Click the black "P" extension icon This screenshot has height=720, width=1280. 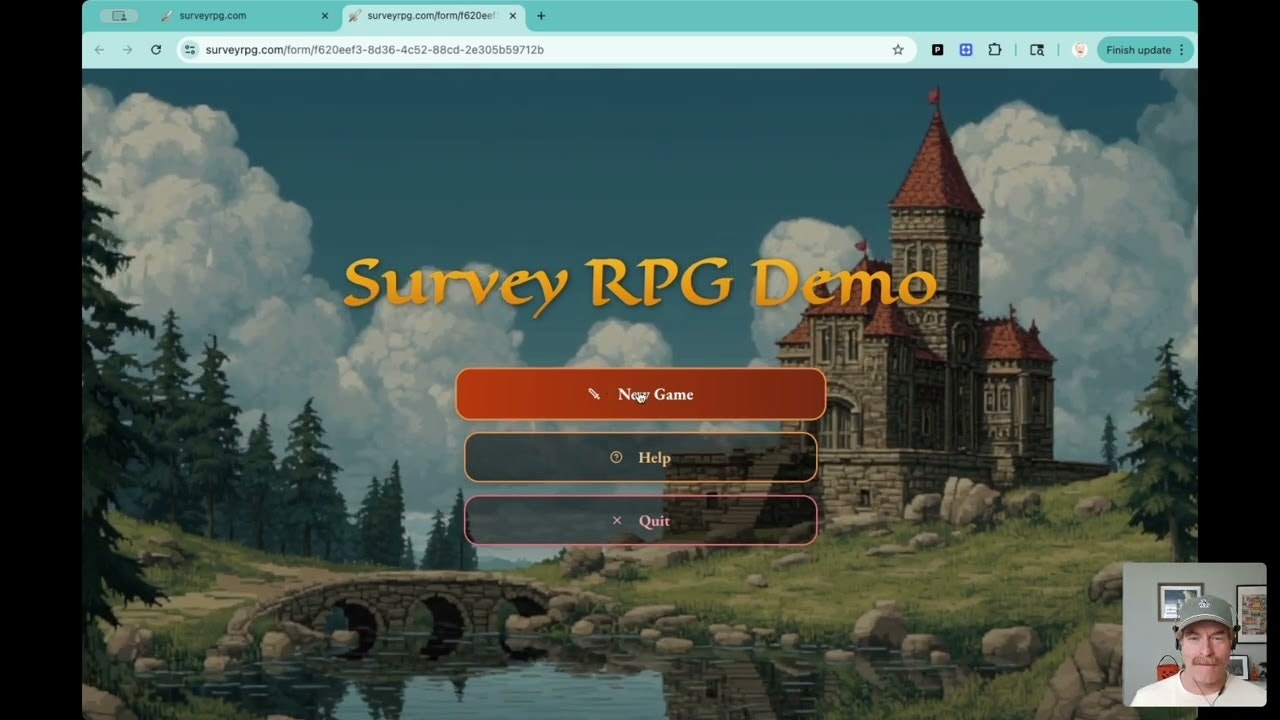(937, 49)
